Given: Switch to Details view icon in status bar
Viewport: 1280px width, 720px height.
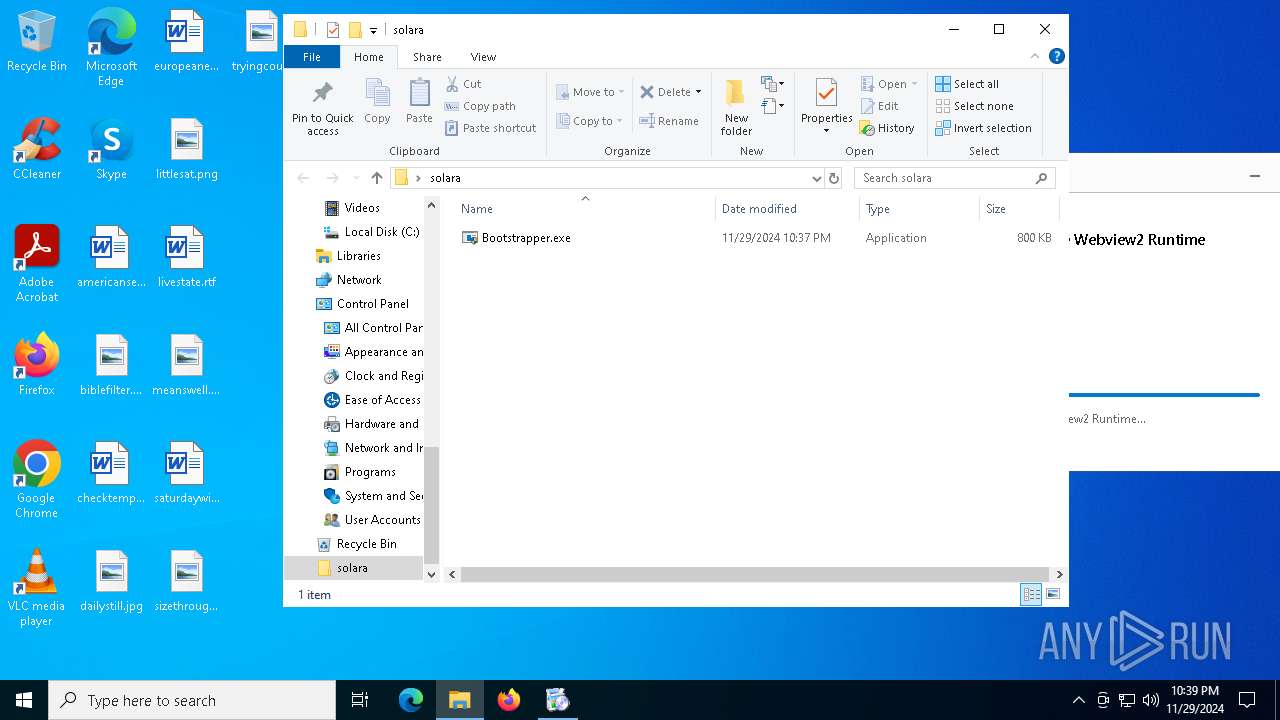Looking at the screenshot, I should (x=1031, y=594).
